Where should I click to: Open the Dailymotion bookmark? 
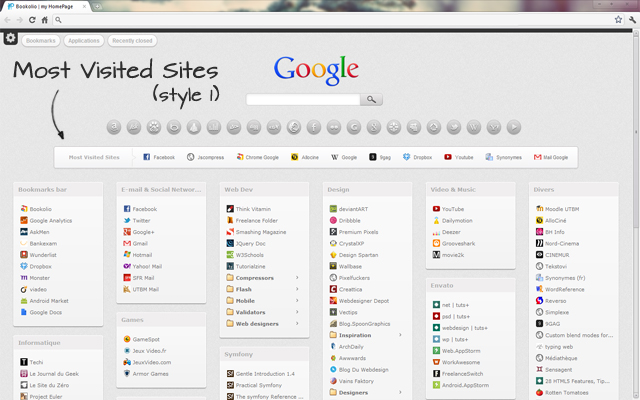point(452,220)
